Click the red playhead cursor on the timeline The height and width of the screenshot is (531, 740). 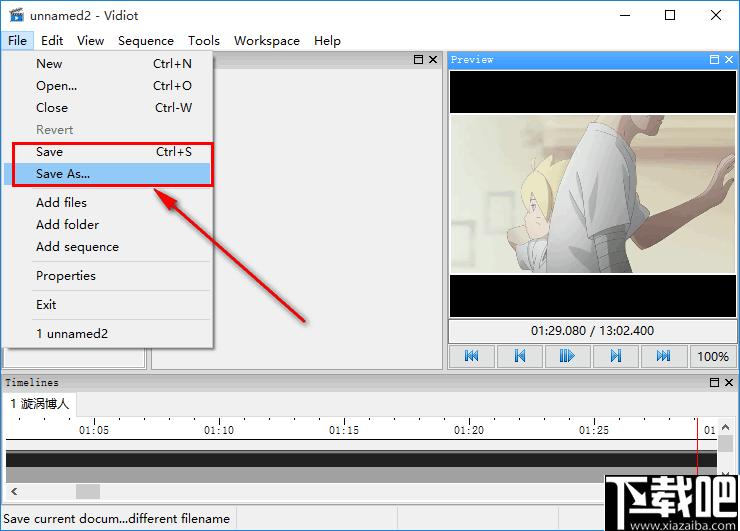[x=697, y=446]
